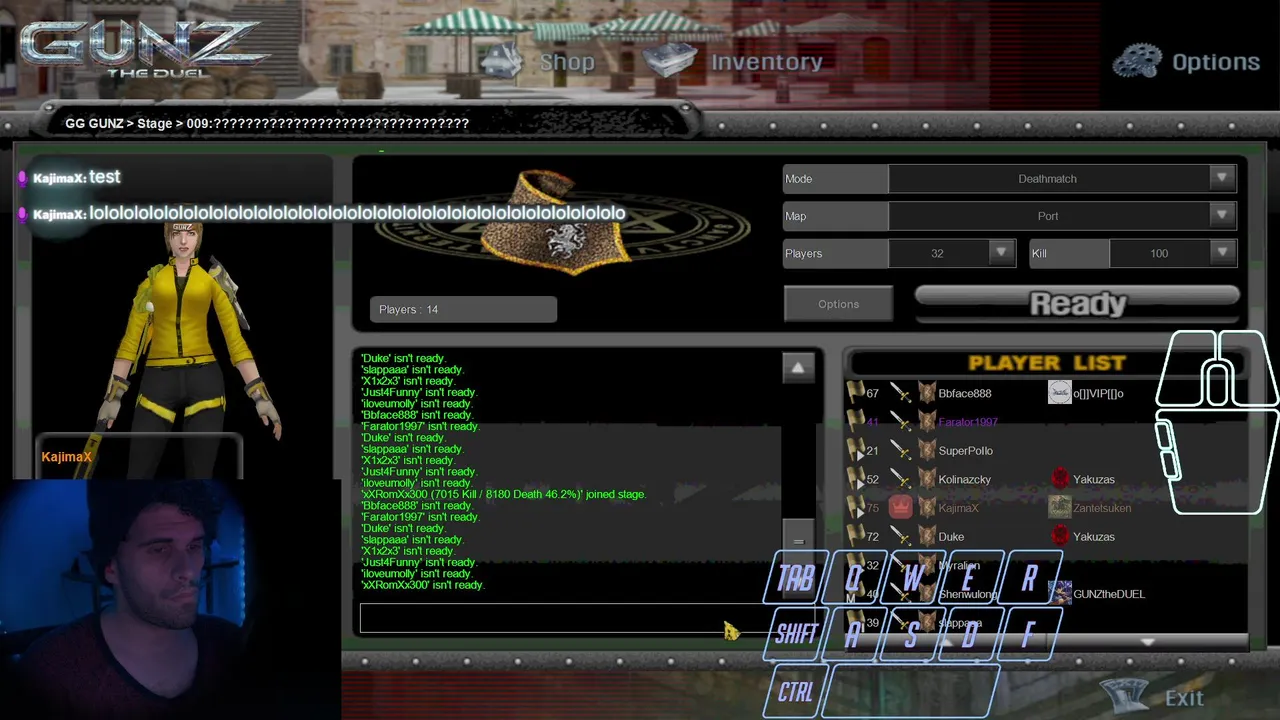Select player Bbface888 in list
This screenshot has height=720, width=1280.
click(x=965, y=393)
